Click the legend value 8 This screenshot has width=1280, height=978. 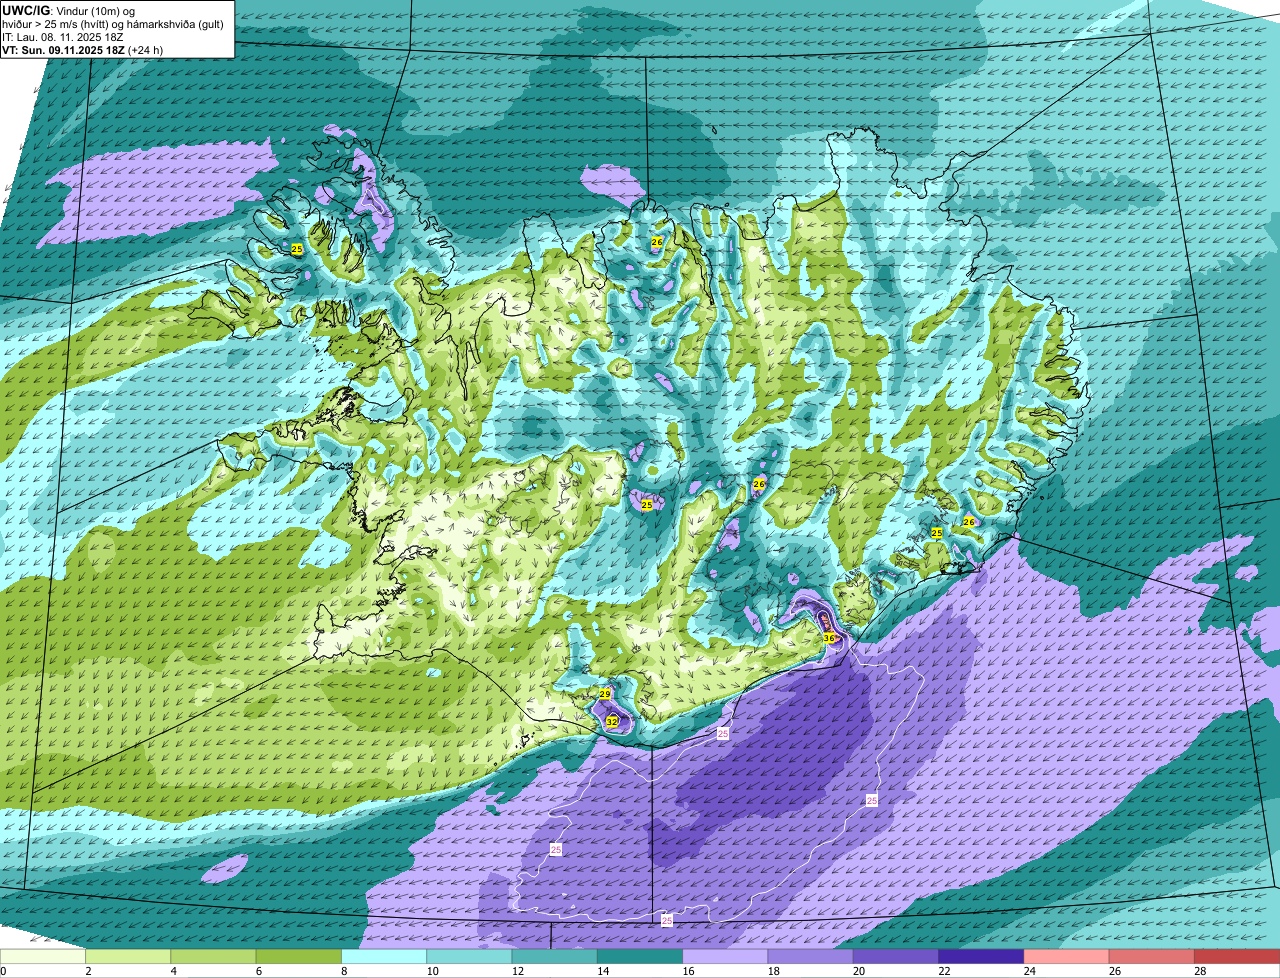point(344,971)
